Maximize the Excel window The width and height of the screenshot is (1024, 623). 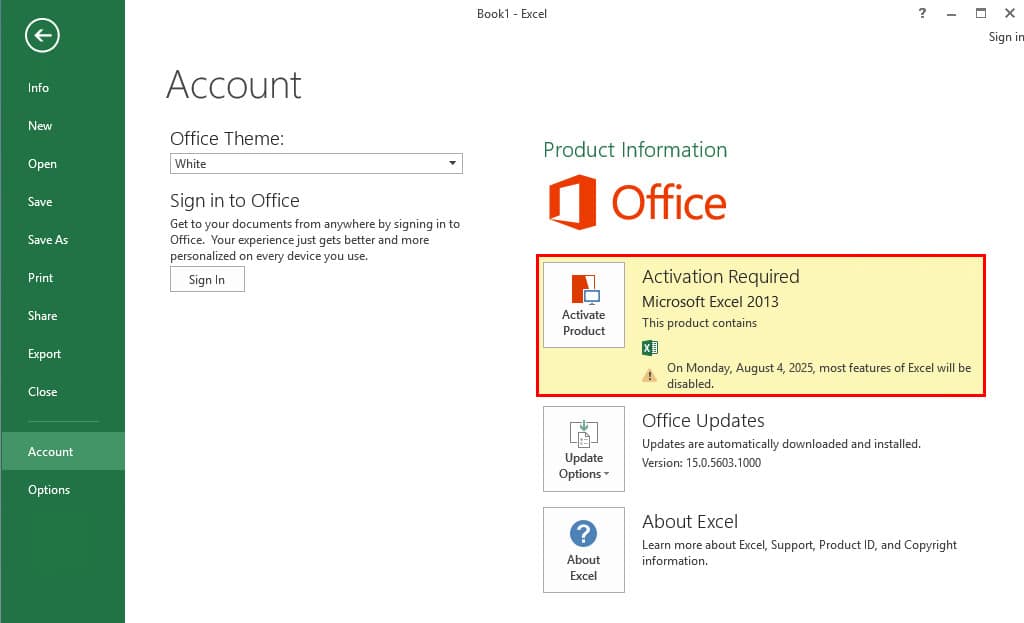[981, 13]
